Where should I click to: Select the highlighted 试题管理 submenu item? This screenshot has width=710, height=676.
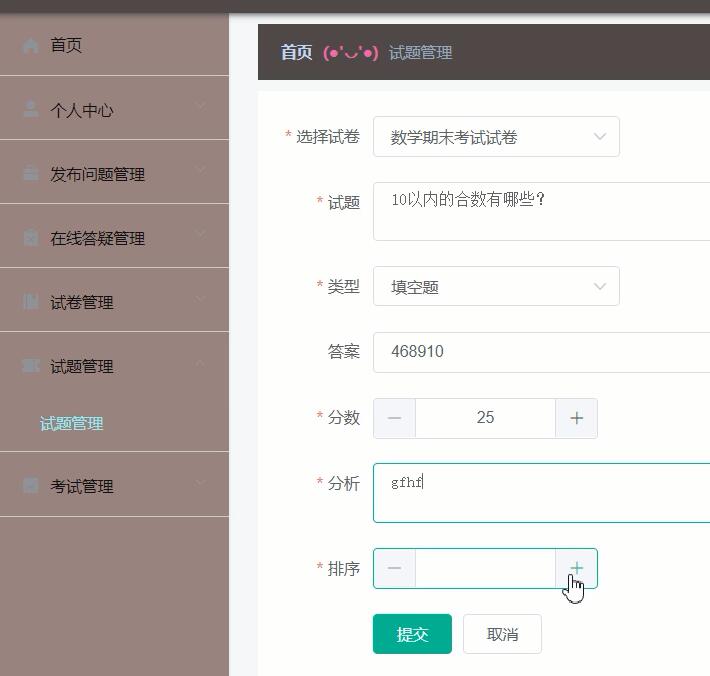coord(72,424)
